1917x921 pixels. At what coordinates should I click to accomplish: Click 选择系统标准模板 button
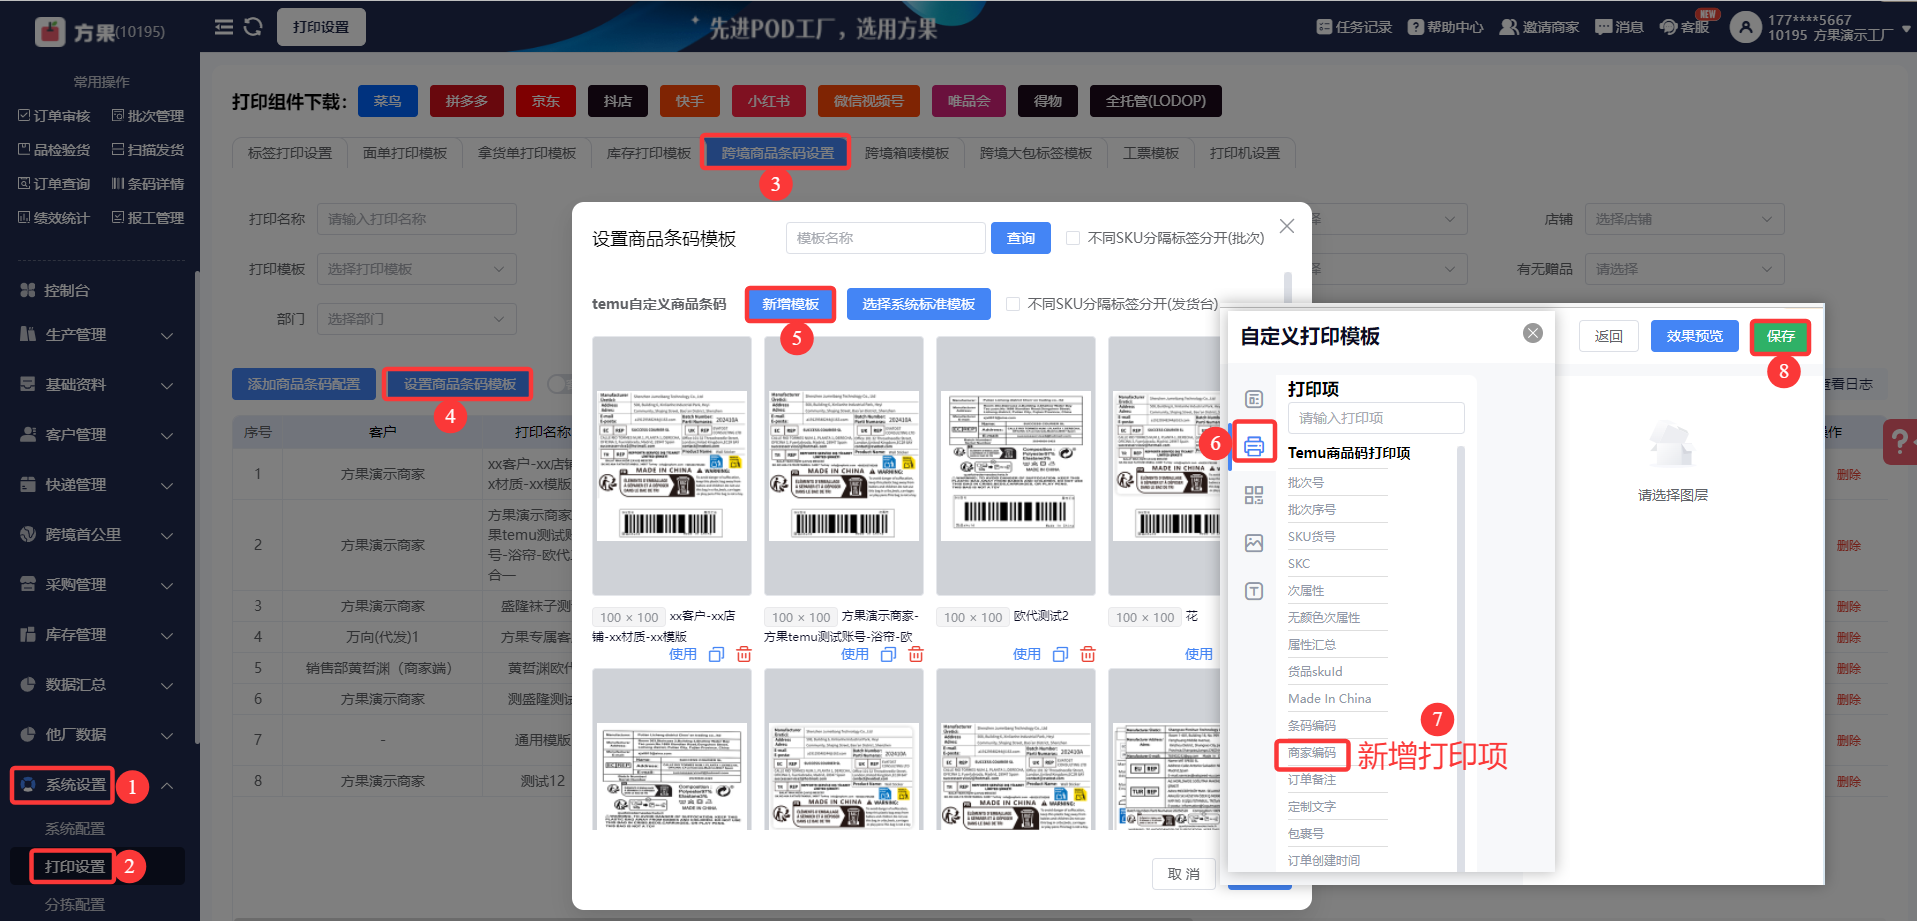pyautogui.click(x=919, y=304)
